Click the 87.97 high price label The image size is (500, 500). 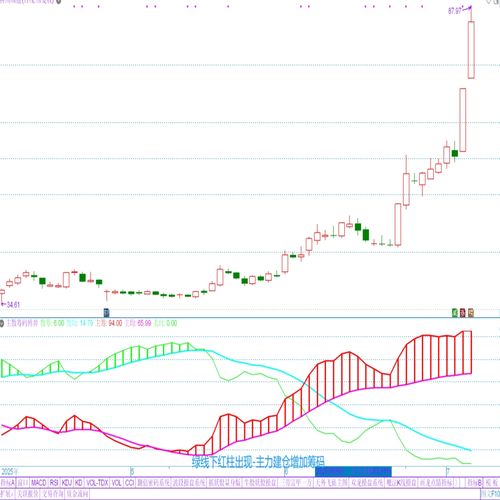pyautogui.click(x=455, y=11)
